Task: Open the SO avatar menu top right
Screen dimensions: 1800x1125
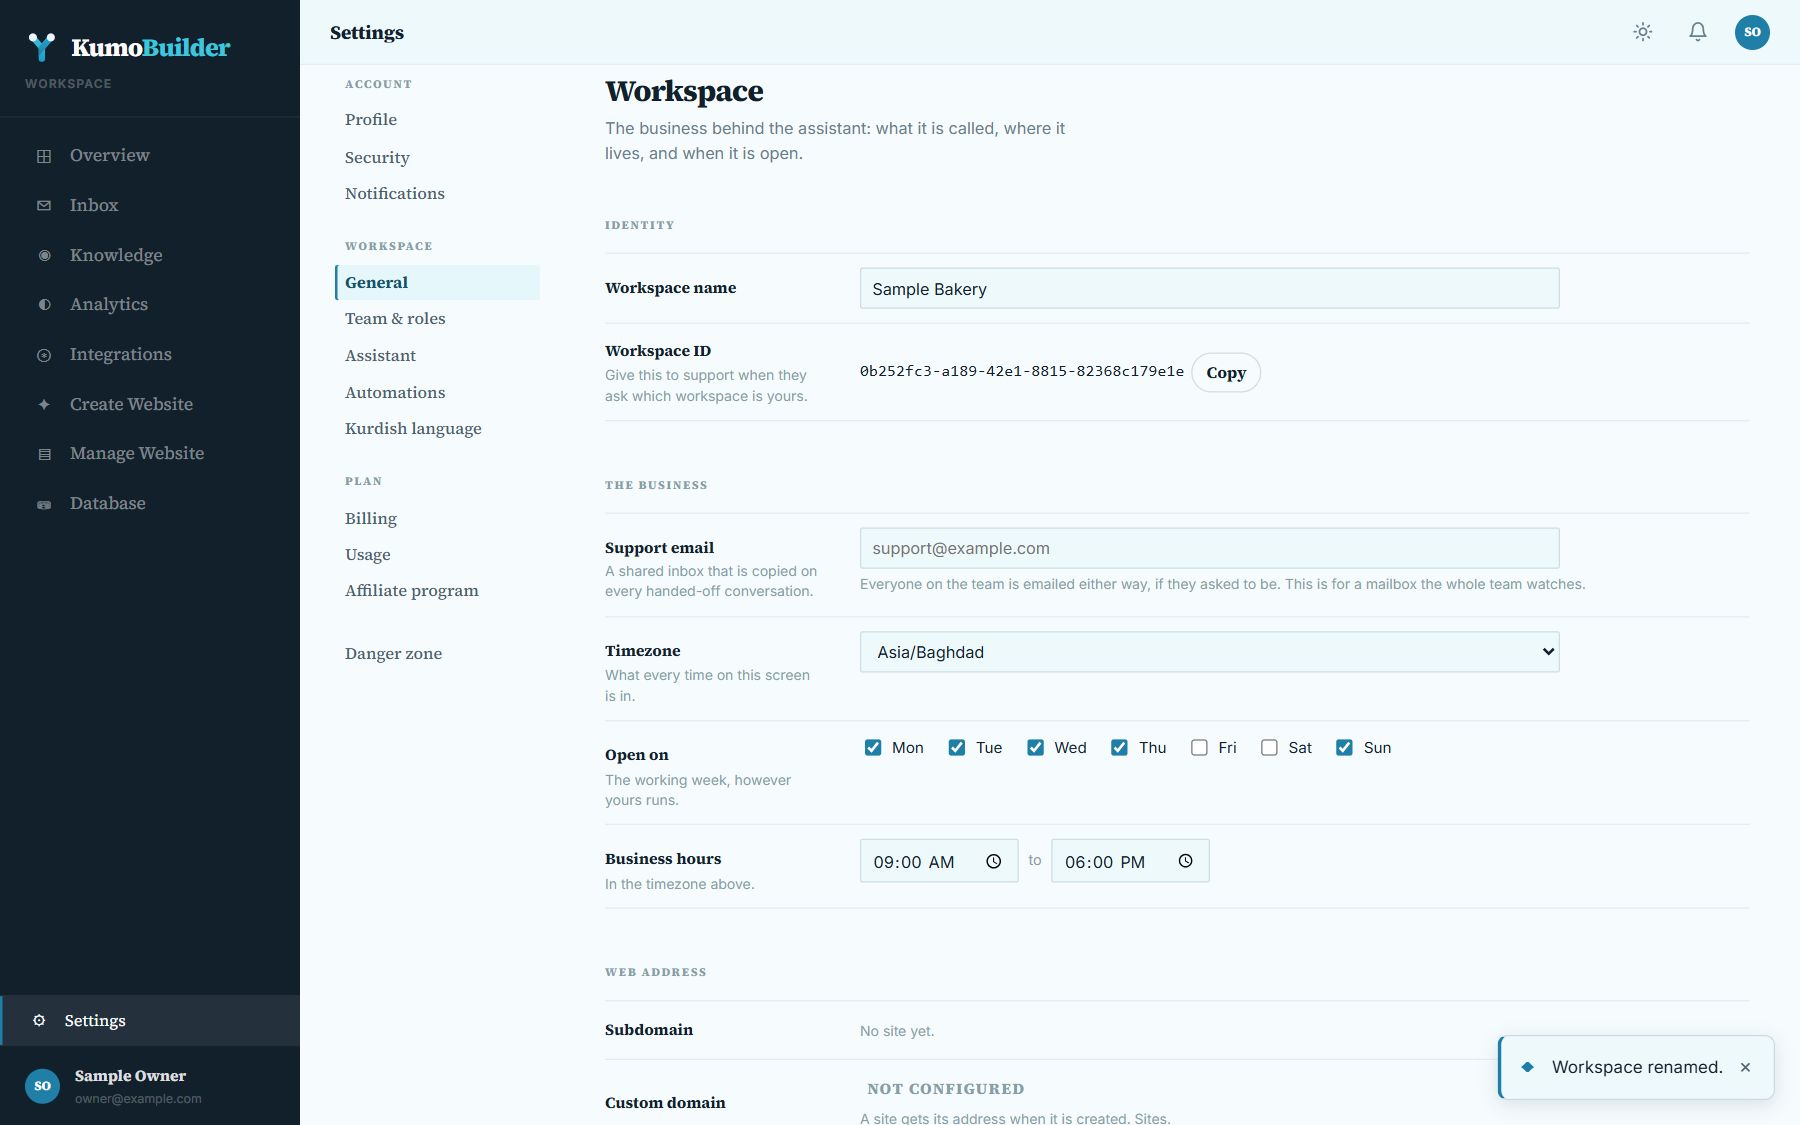Action: 1752,32
